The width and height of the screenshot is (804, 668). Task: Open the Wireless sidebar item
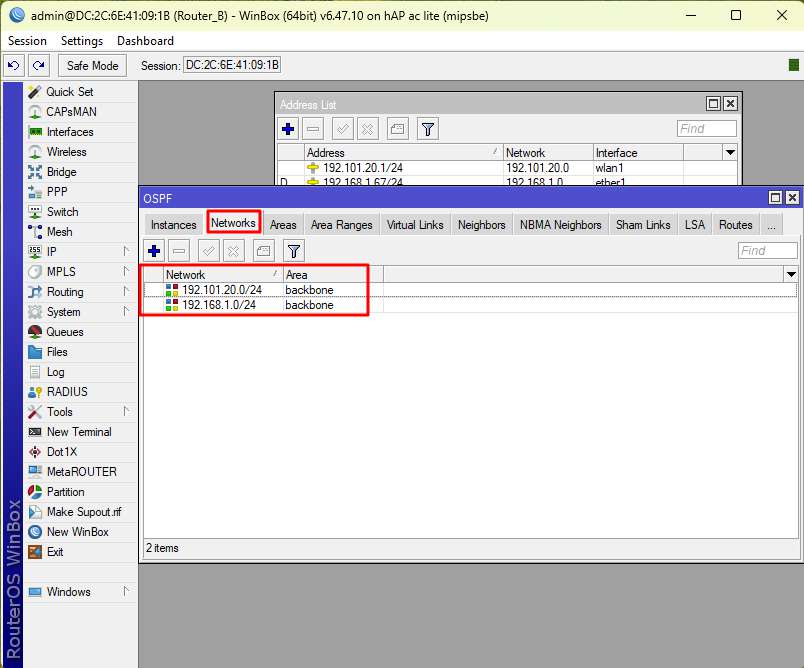click(66, 152)
